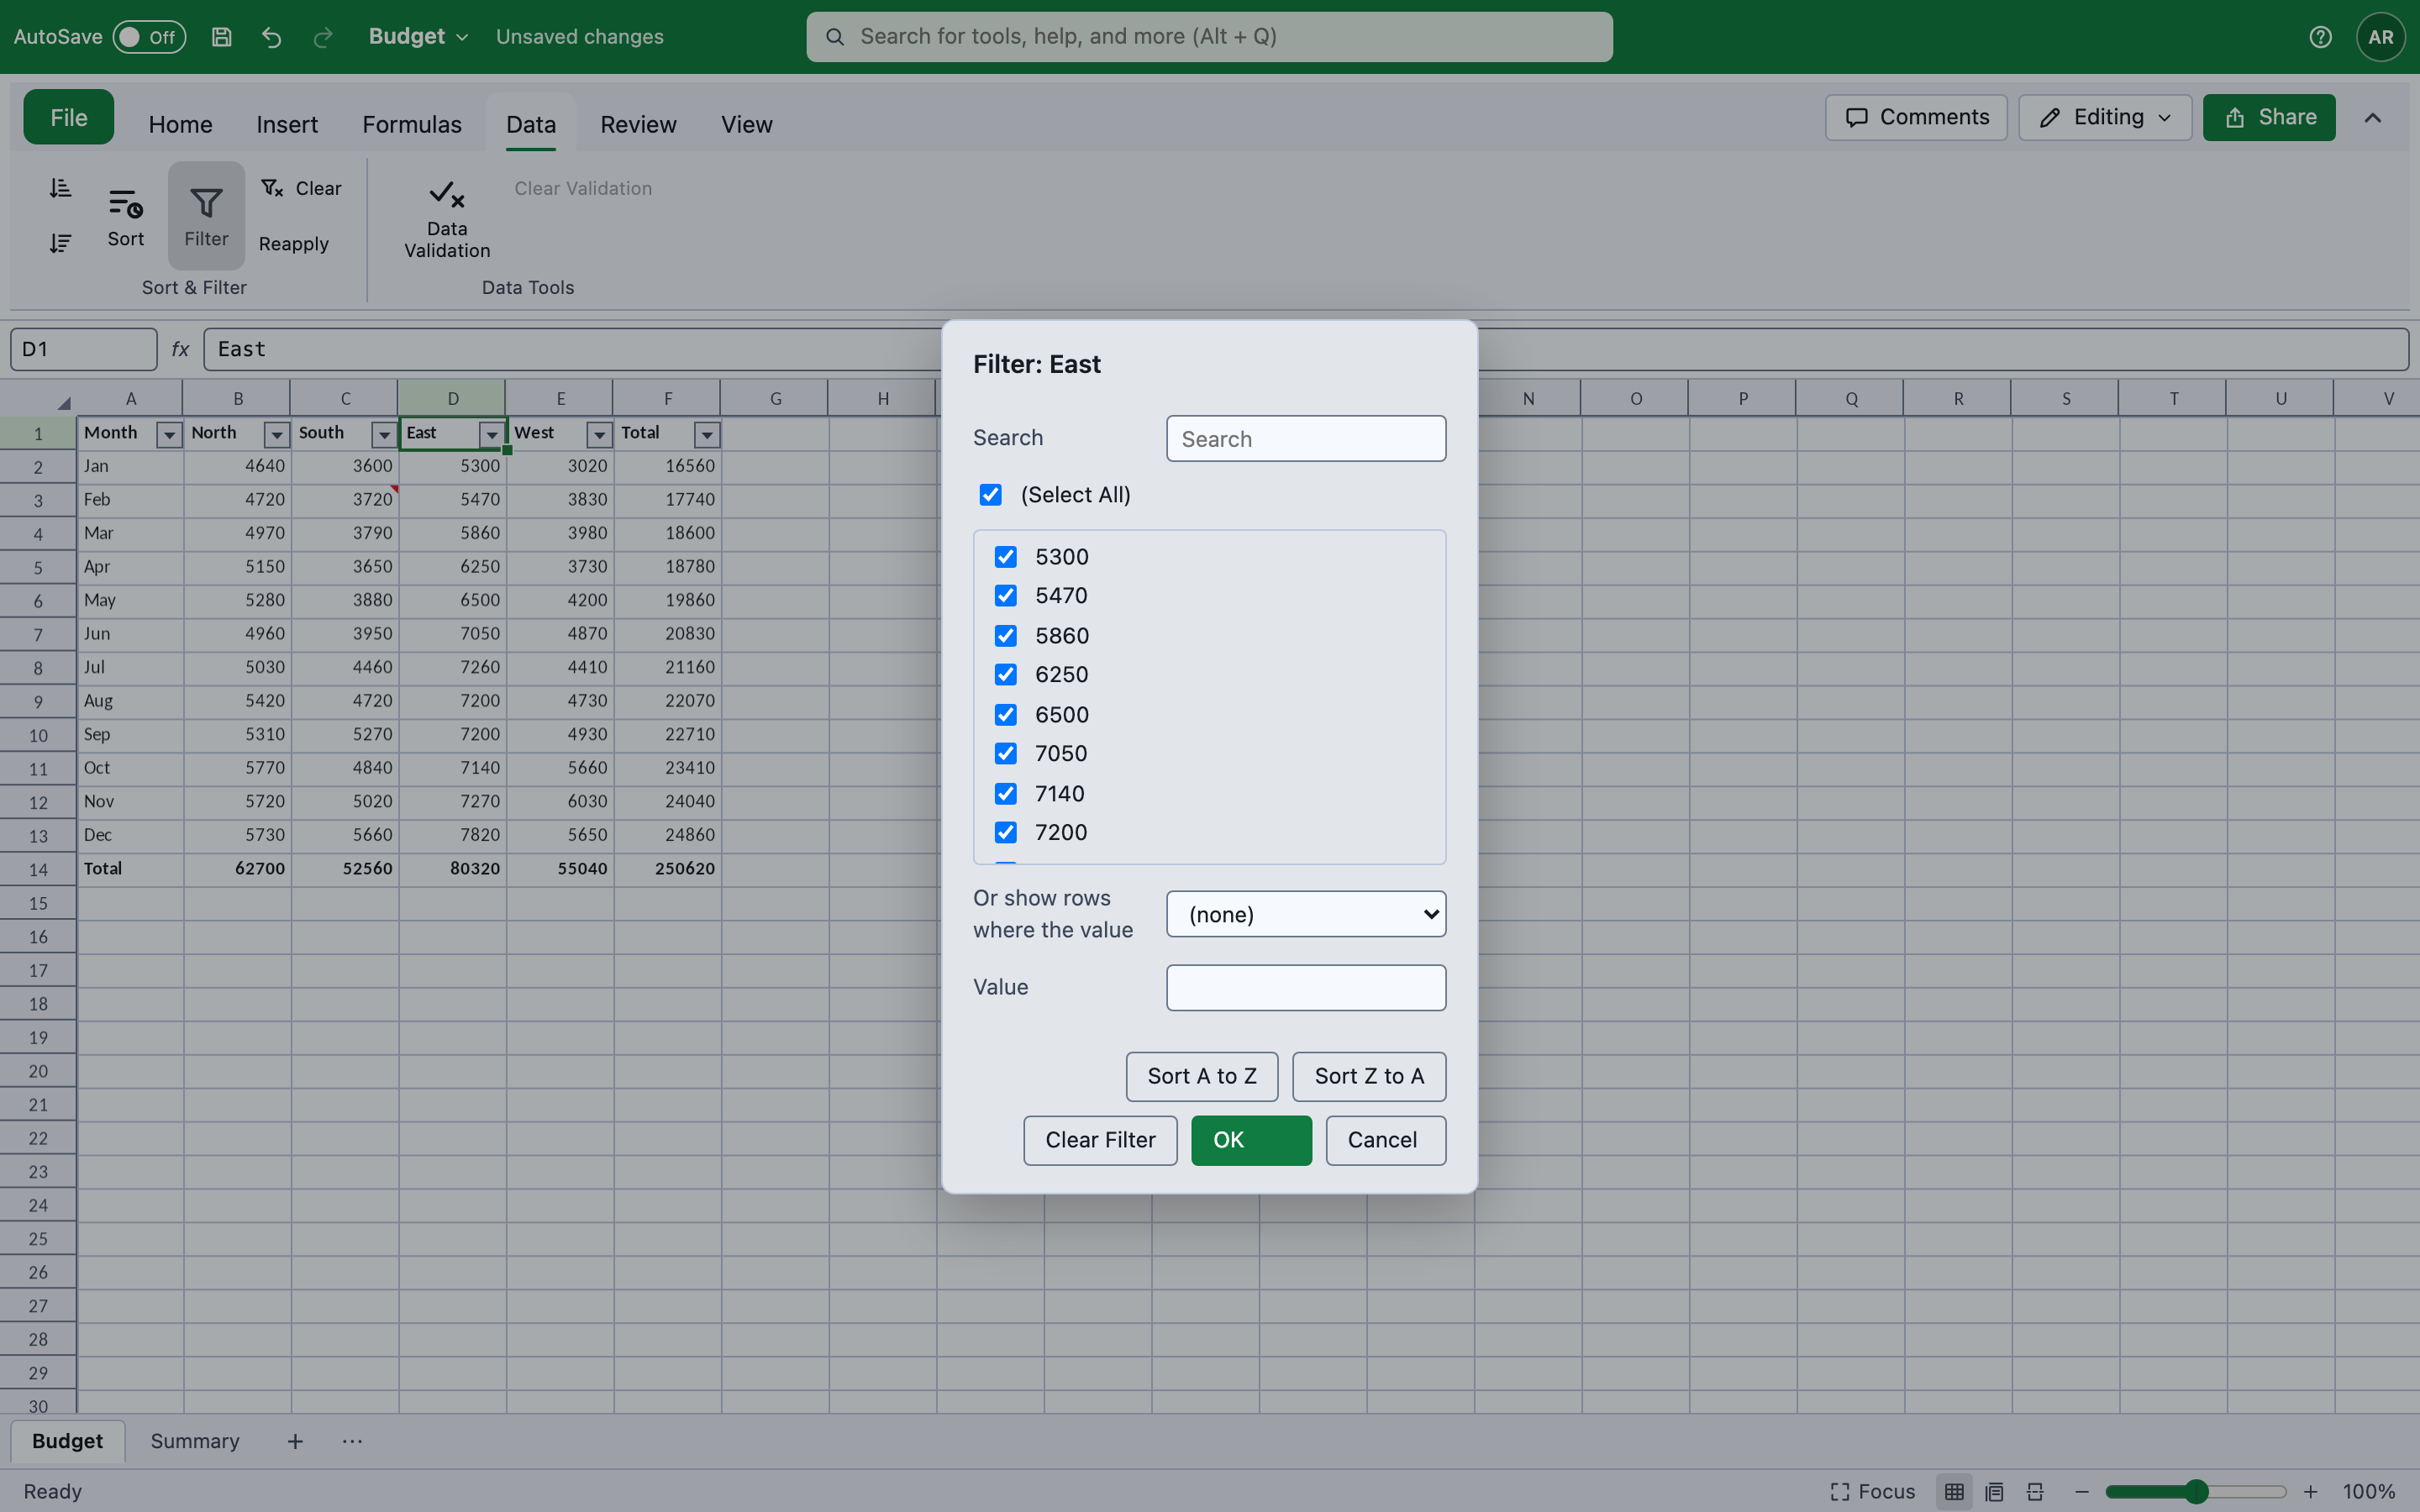Open the show rows condition dropdown
Viewport: 2420px width, 1512px height.
(x=1306, y=914)
